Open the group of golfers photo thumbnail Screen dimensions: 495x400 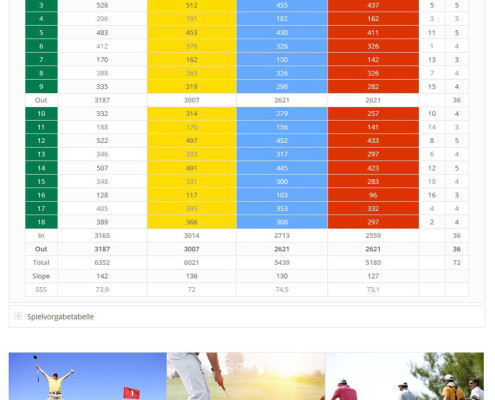[405, 376]
